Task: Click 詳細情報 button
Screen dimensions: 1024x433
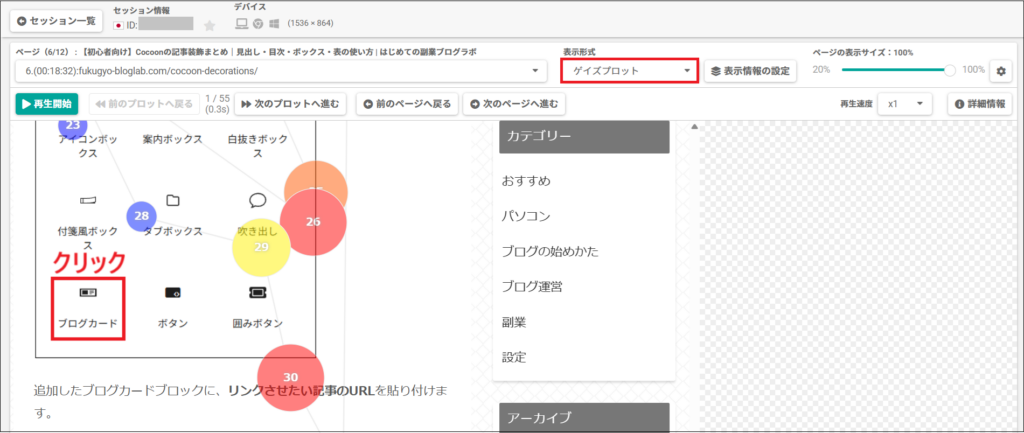Action: tap(980, 103)
